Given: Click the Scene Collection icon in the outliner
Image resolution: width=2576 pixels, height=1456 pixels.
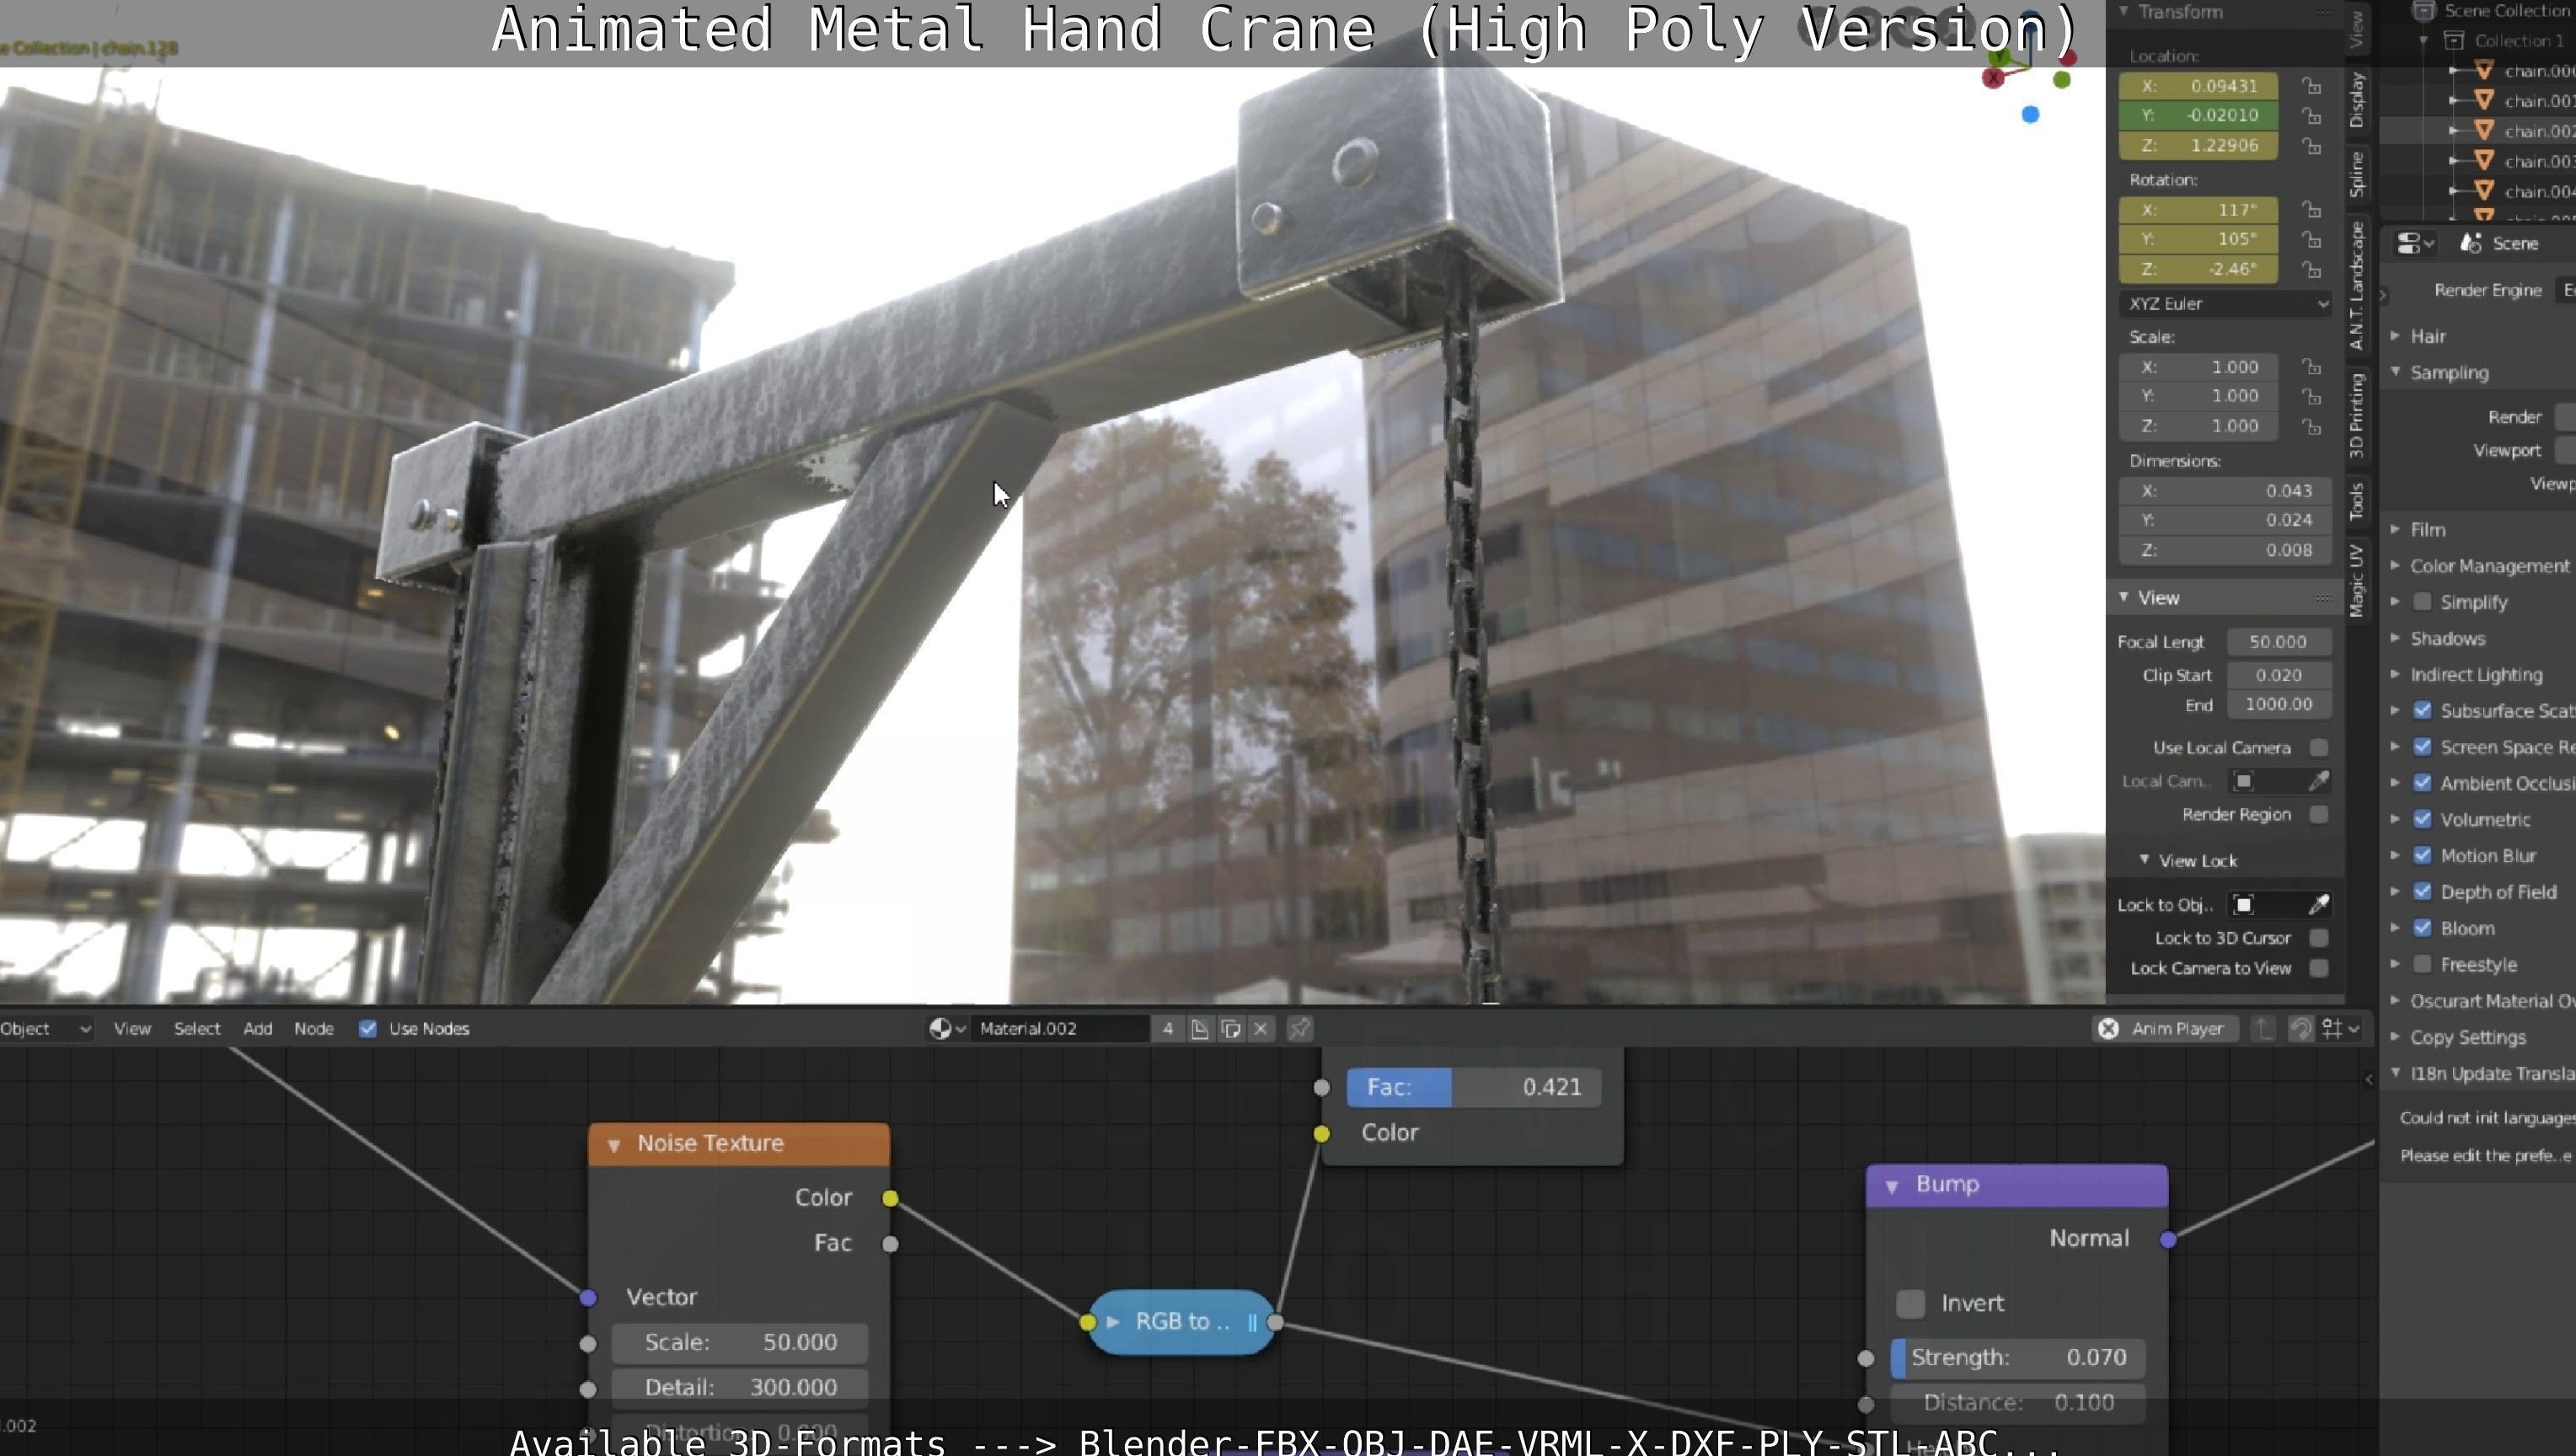Looking at the screenshot, I should (x=2424, y=11).
